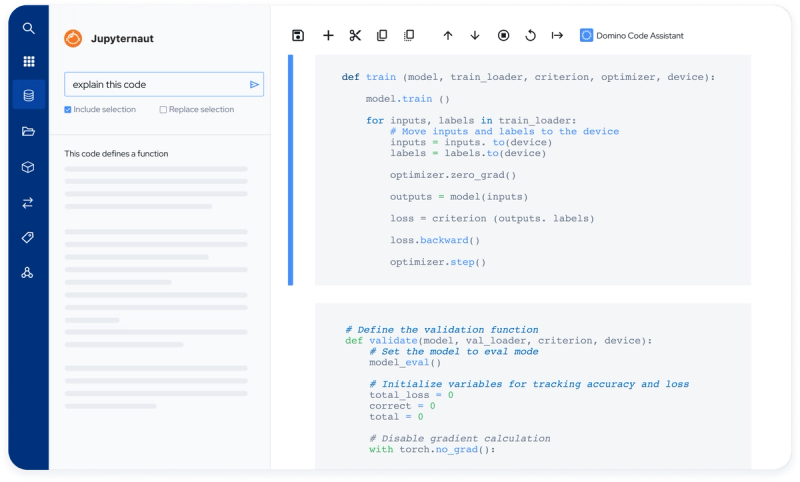This screenshot has width=800, height=482.
Task: Click the 'optimizer.step()' line
Action: [x=438, y=262]
